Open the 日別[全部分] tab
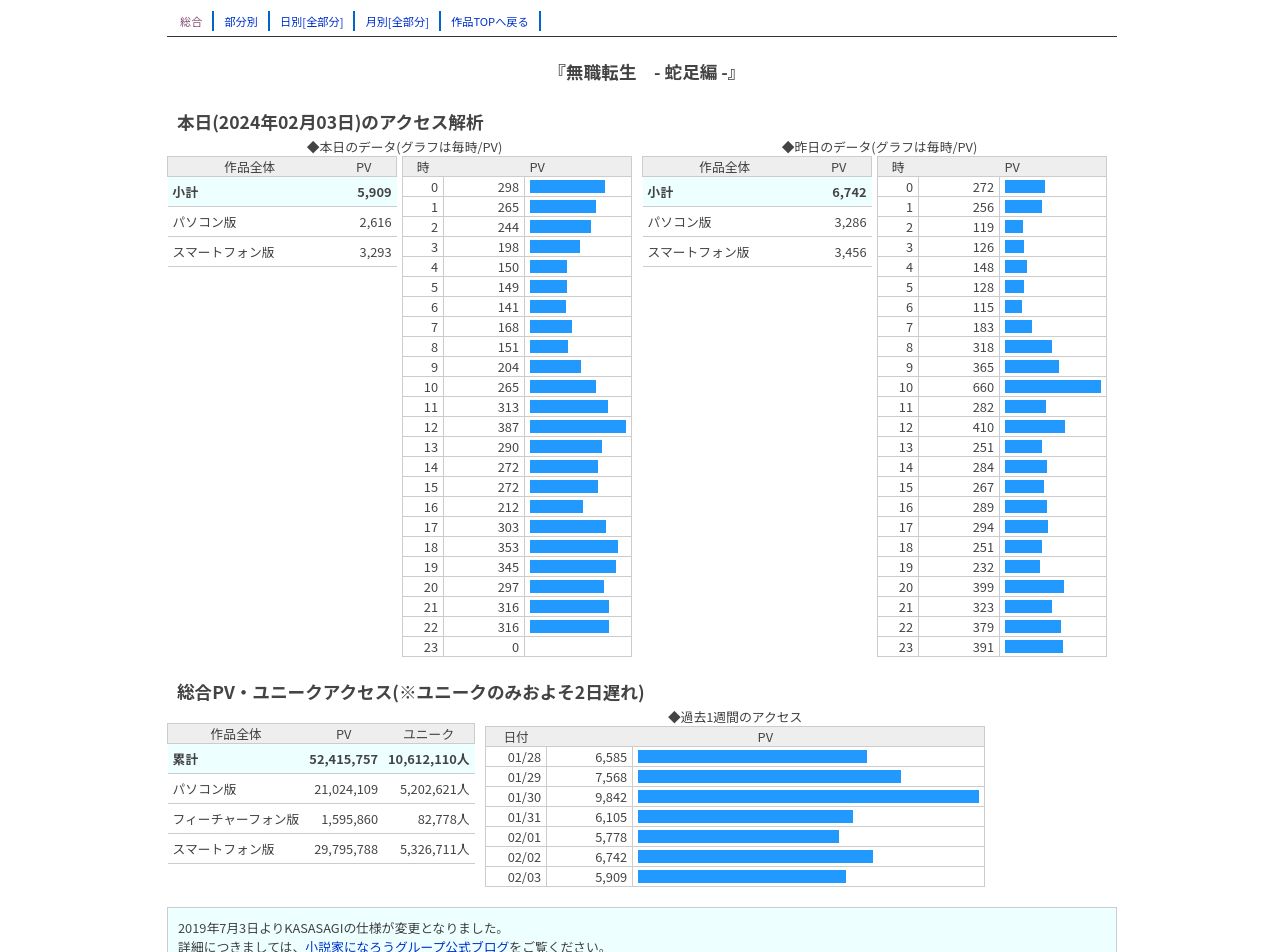 pyautogui.click(x=311, y=21)
